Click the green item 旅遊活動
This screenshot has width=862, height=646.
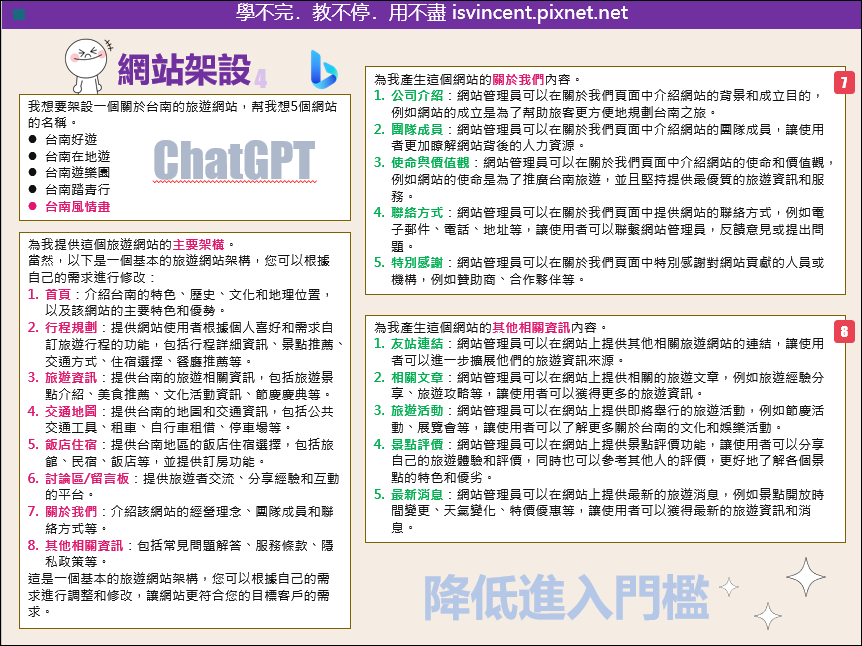(417, 411)
